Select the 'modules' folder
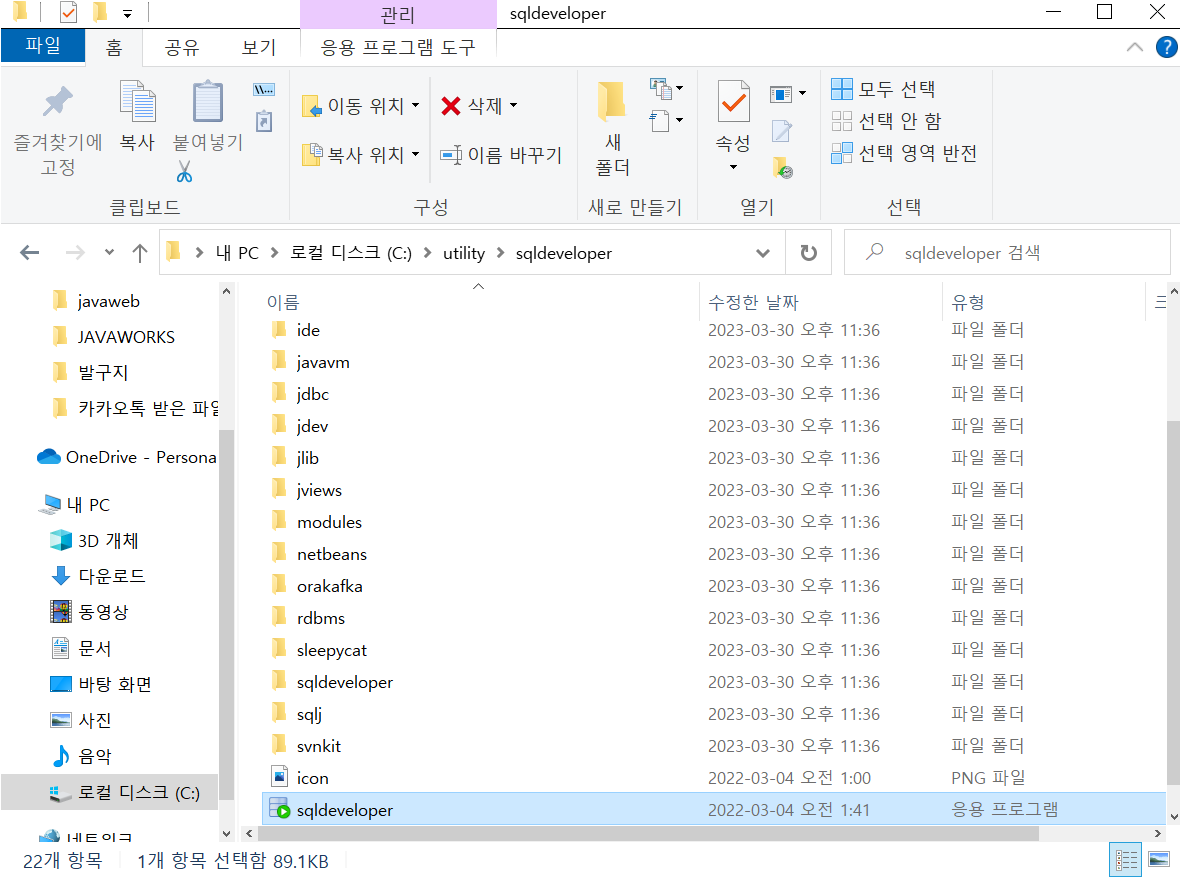This screenshot has height=878, width=1180. (x=329, y=522)
